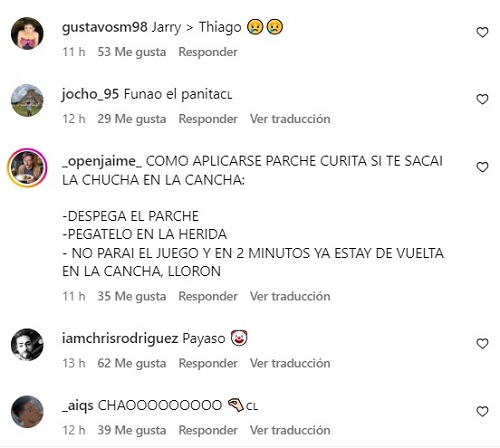Reply to _openjaime_'s long comment

pos(208,296)
